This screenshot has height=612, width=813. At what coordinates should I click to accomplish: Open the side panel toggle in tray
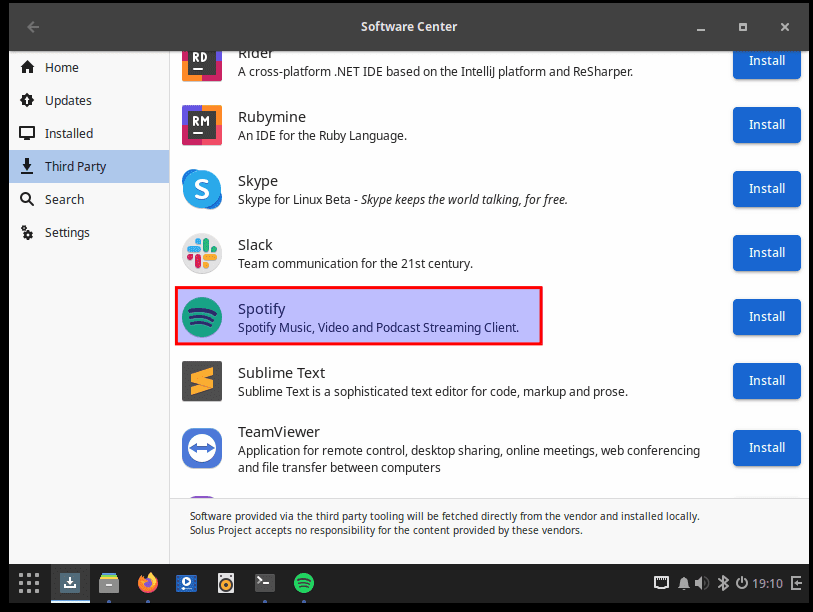point(797,583)
